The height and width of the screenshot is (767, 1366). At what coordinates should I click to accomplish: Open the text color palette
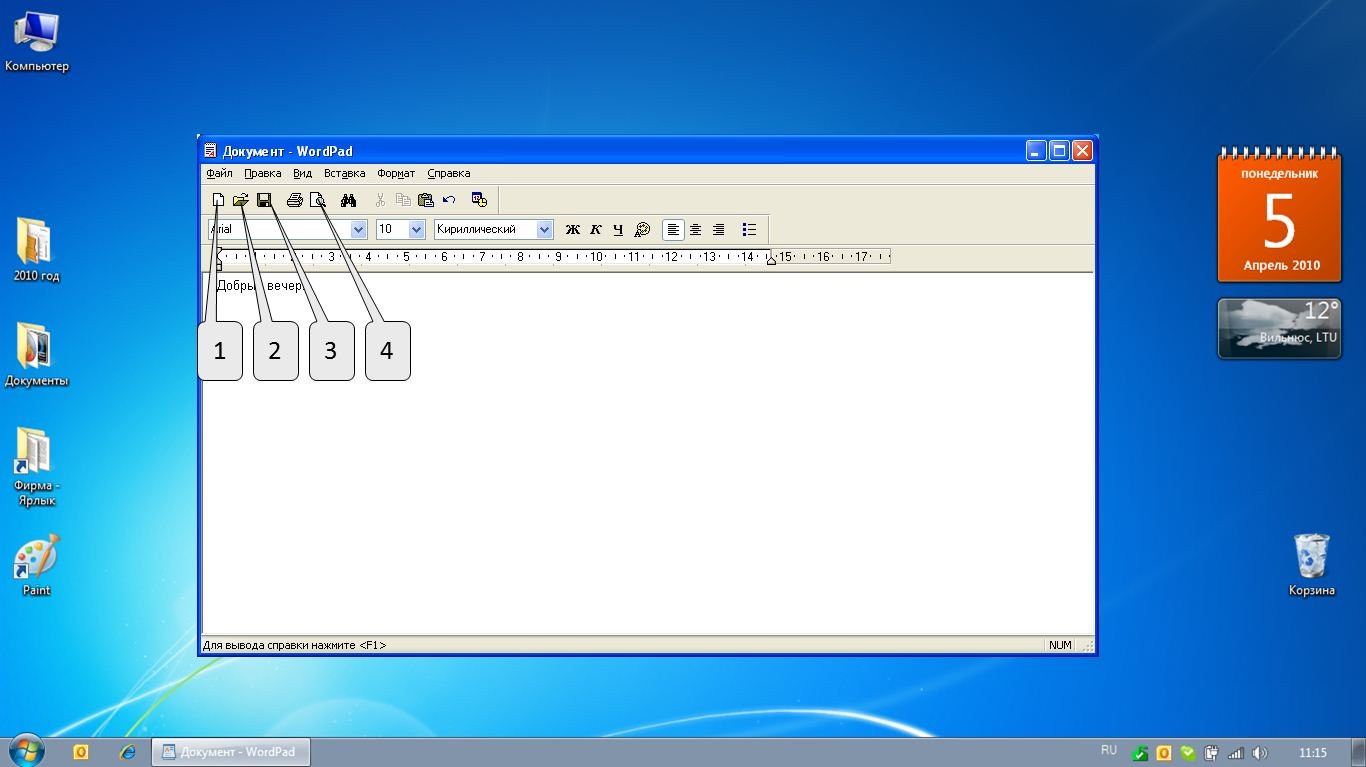[642, 230]
